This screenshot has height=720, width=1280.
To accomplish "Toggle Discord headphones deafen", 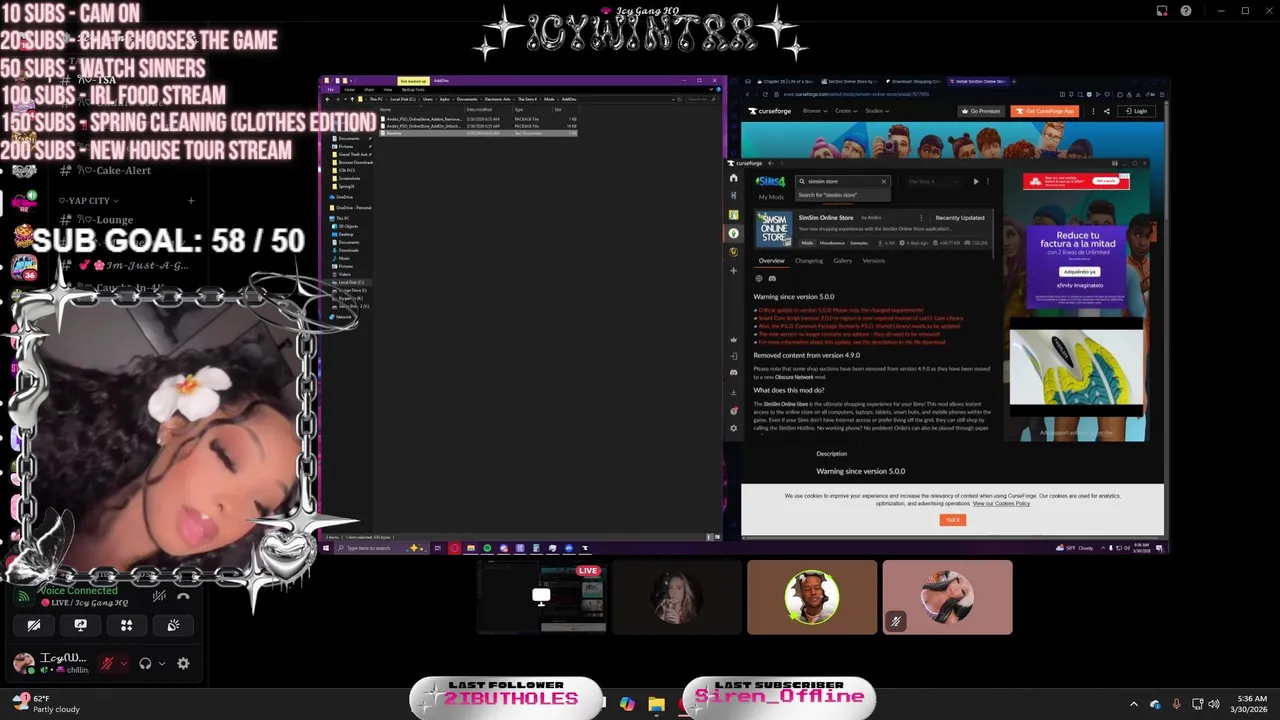I will point(145,663).
